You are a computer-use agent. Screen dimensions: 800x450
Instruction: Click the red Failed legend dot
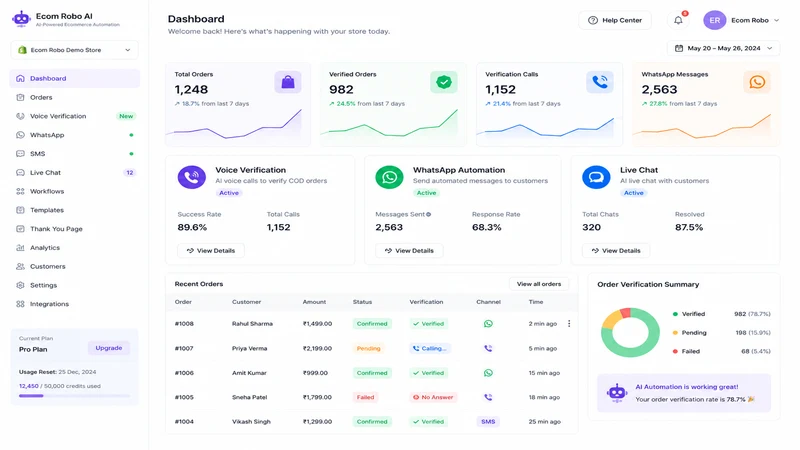[675, 352]
